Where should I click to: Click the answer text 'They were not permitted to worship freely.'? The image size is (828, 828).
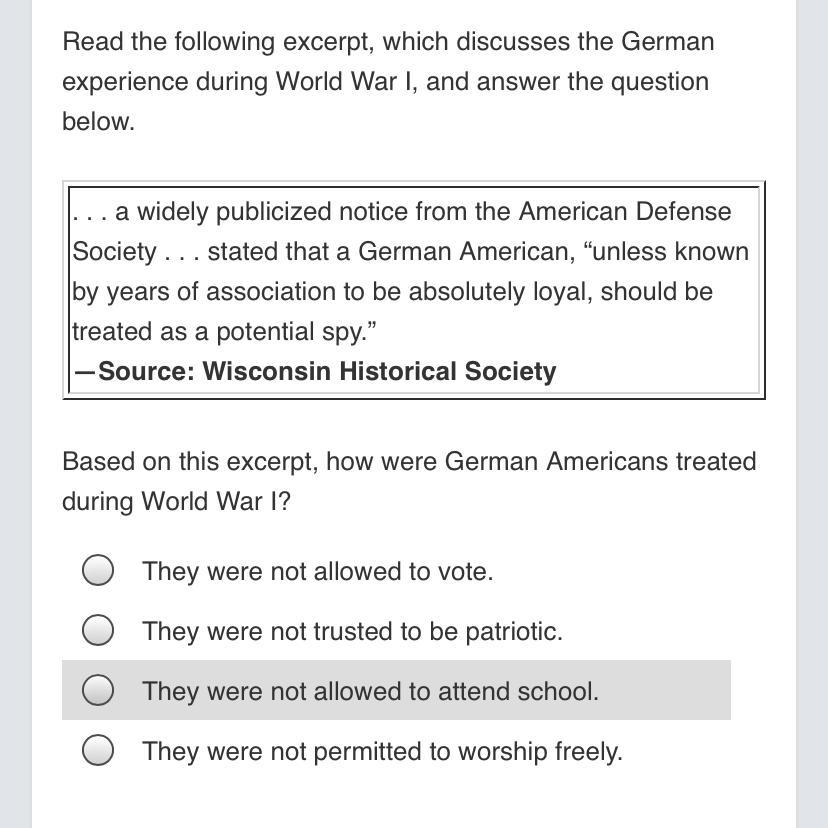click(x=382, y=751)
